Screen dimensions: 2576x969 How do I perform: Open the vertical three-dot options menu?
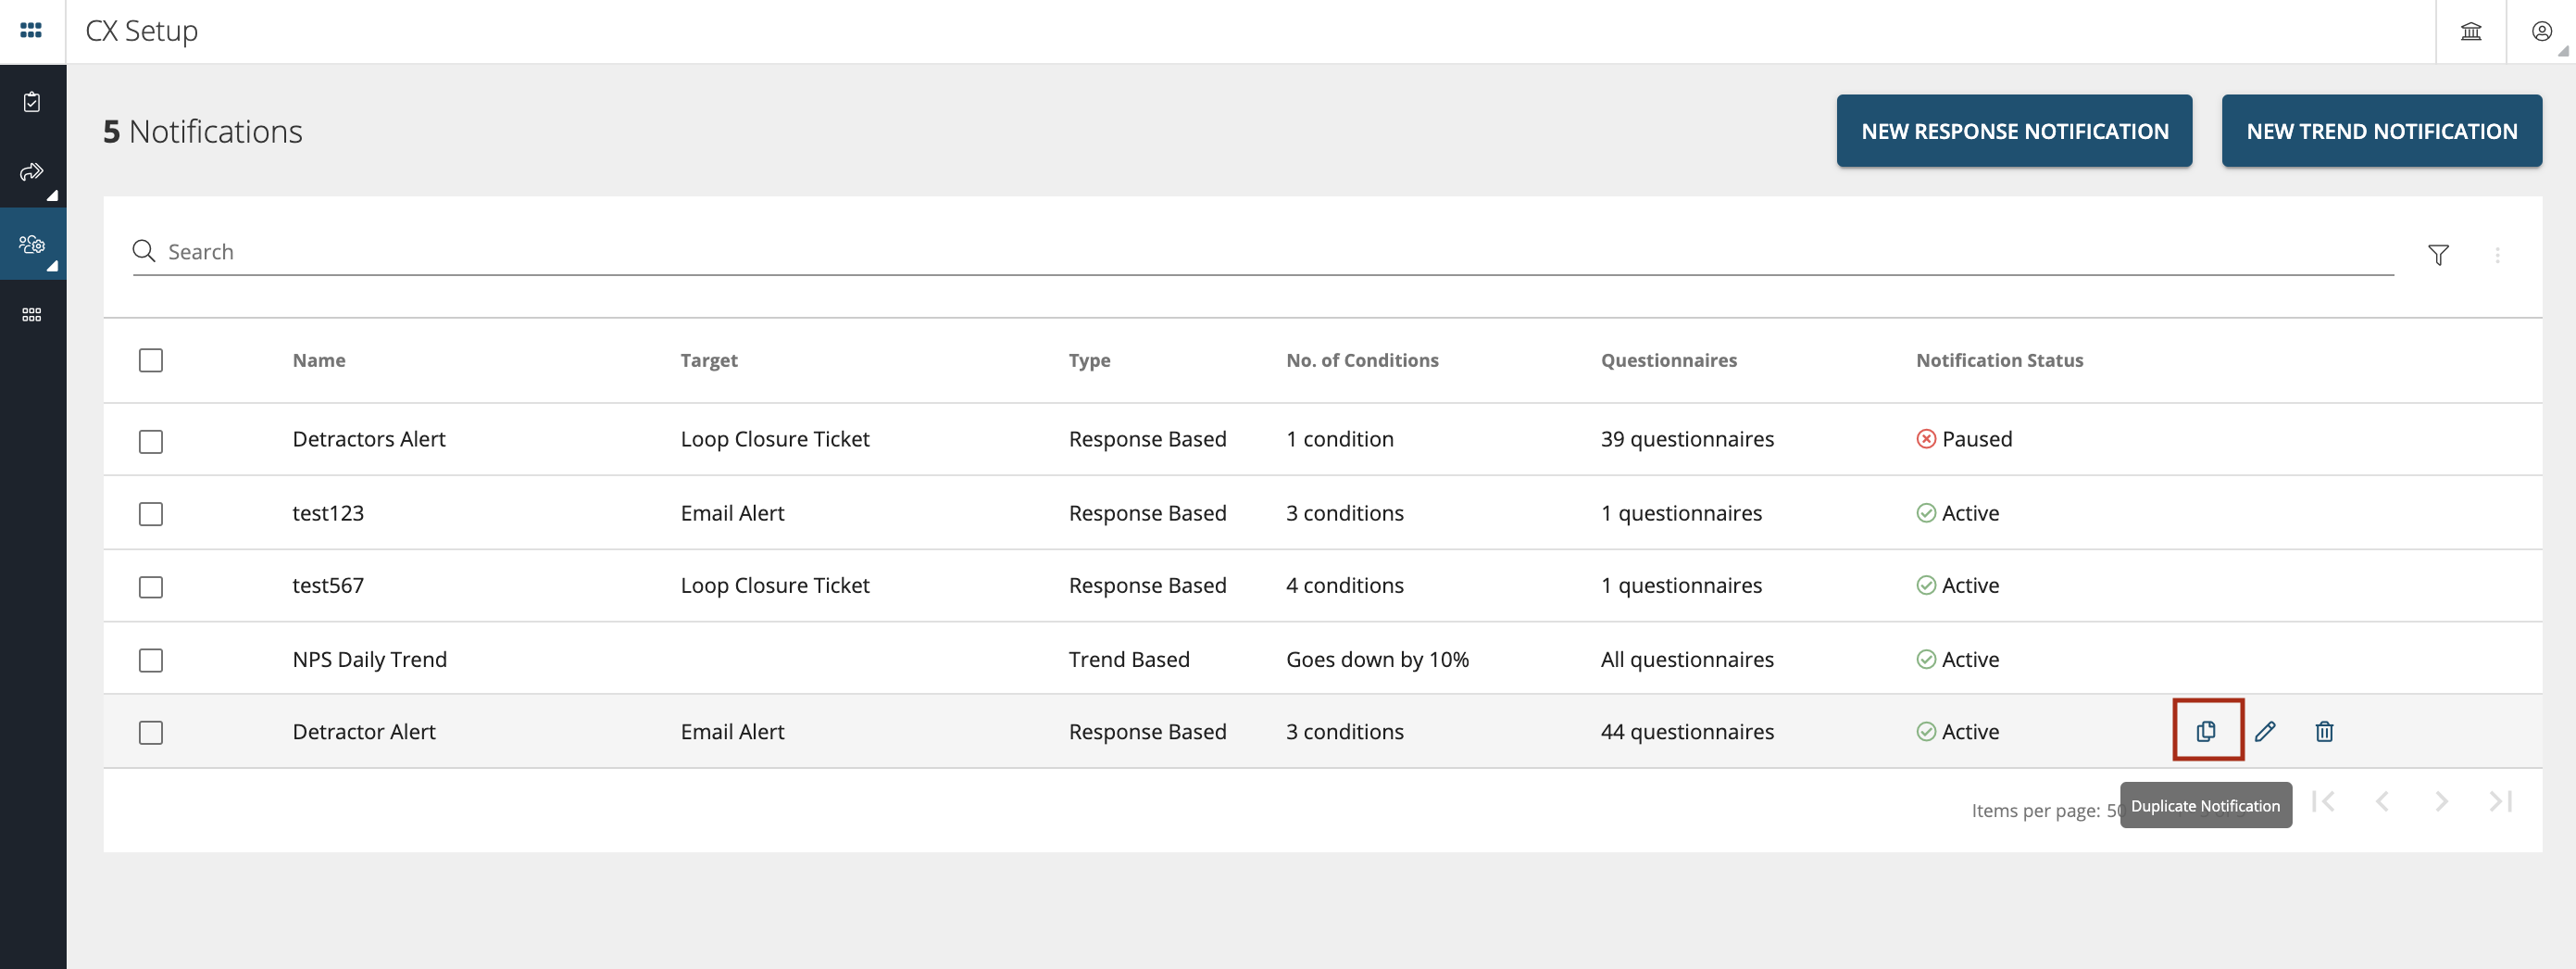tap(2497, 255)
